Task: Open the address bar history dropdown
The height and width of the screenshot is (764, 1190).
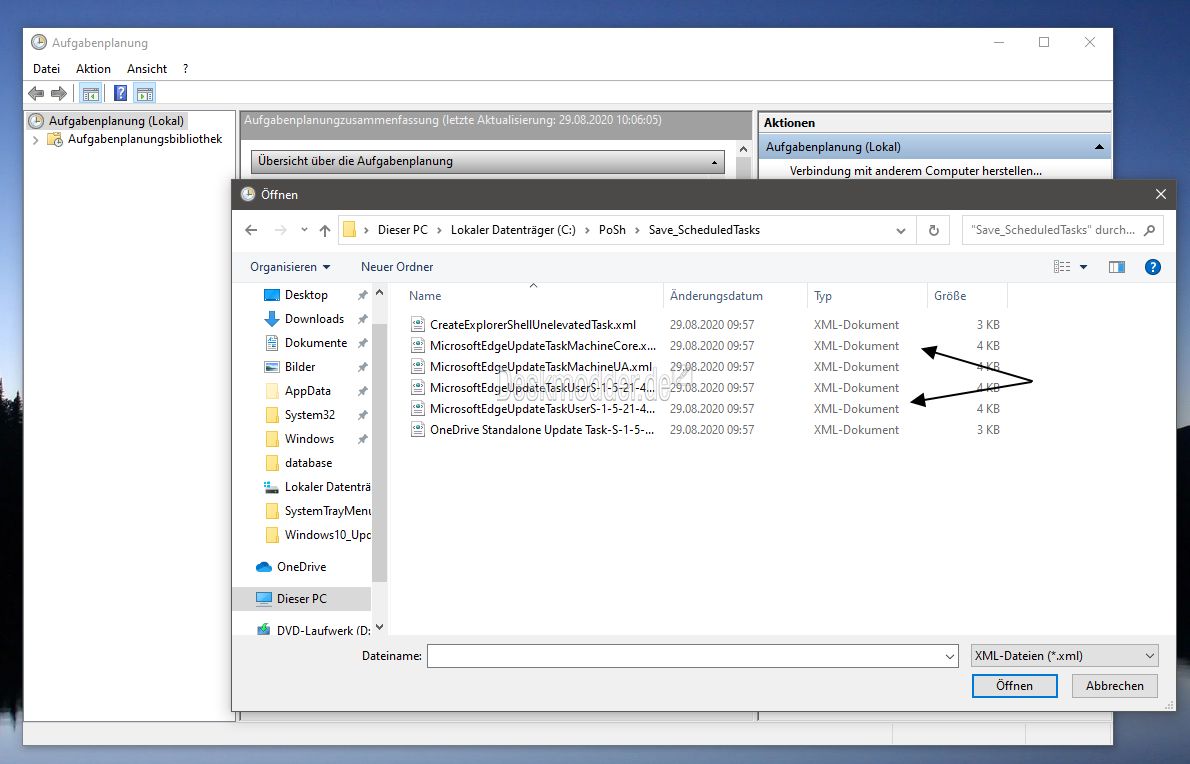Action: click(x=901, y=231)
